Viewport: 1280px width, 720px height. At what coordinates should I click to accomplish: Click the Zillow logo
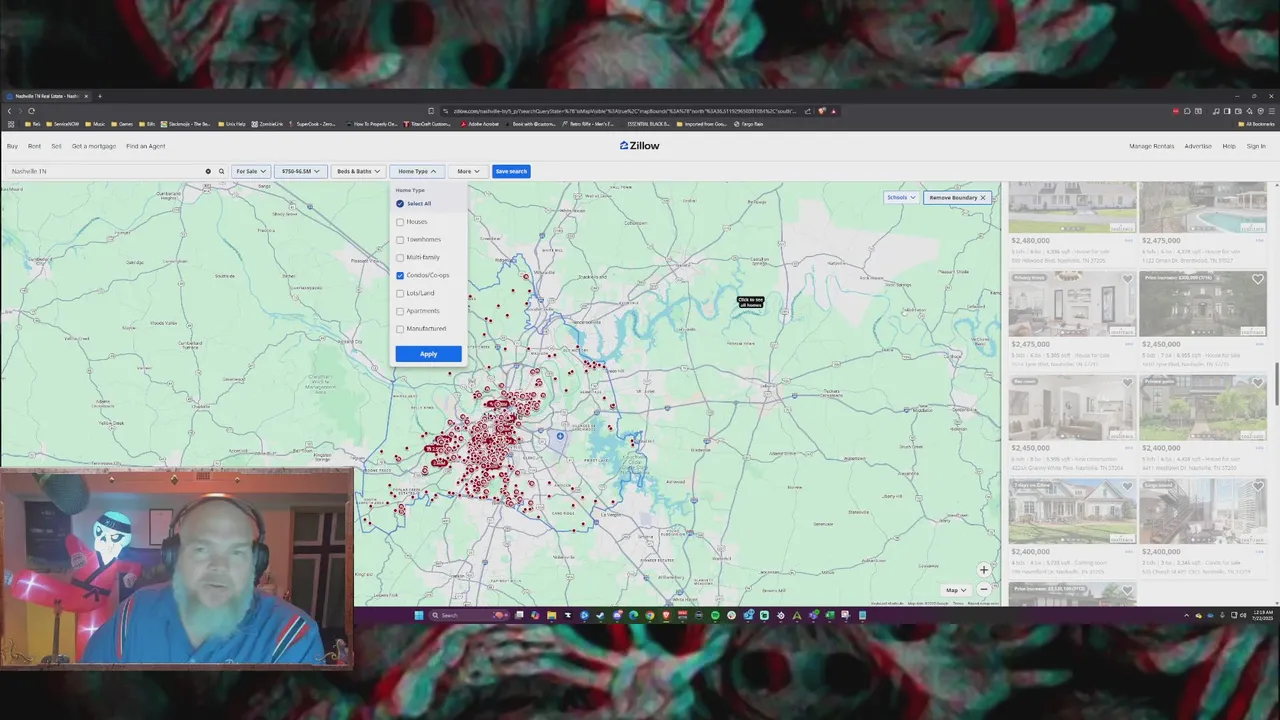pyautogui.click(x=639, y=146)
